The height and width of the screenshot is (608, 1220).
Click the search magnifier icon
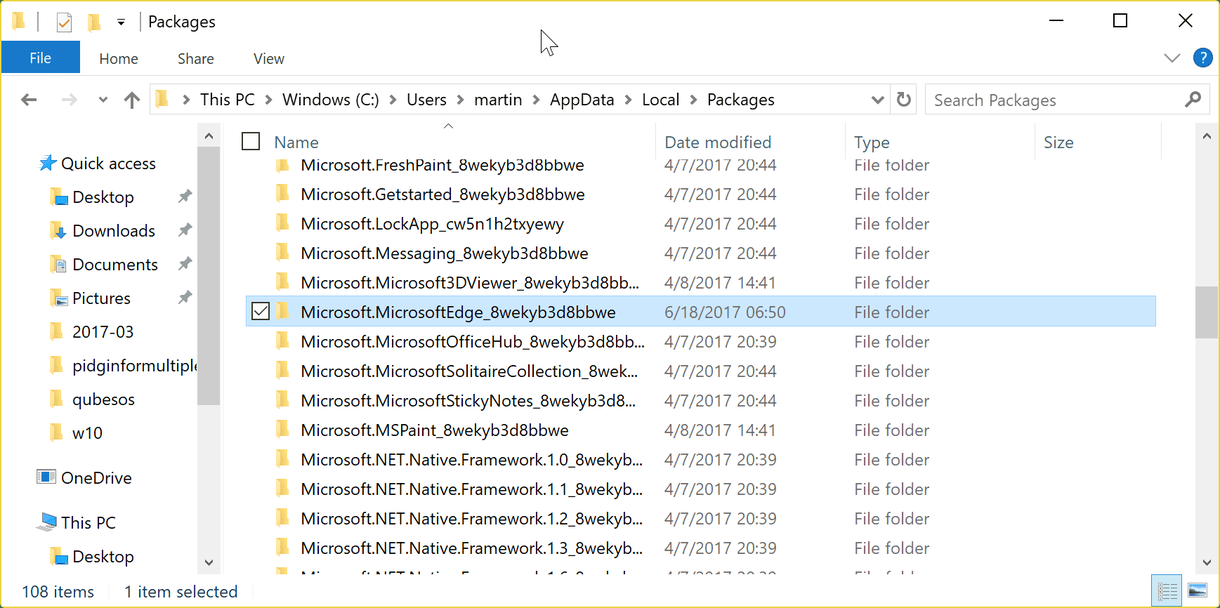coord(1192,100)
